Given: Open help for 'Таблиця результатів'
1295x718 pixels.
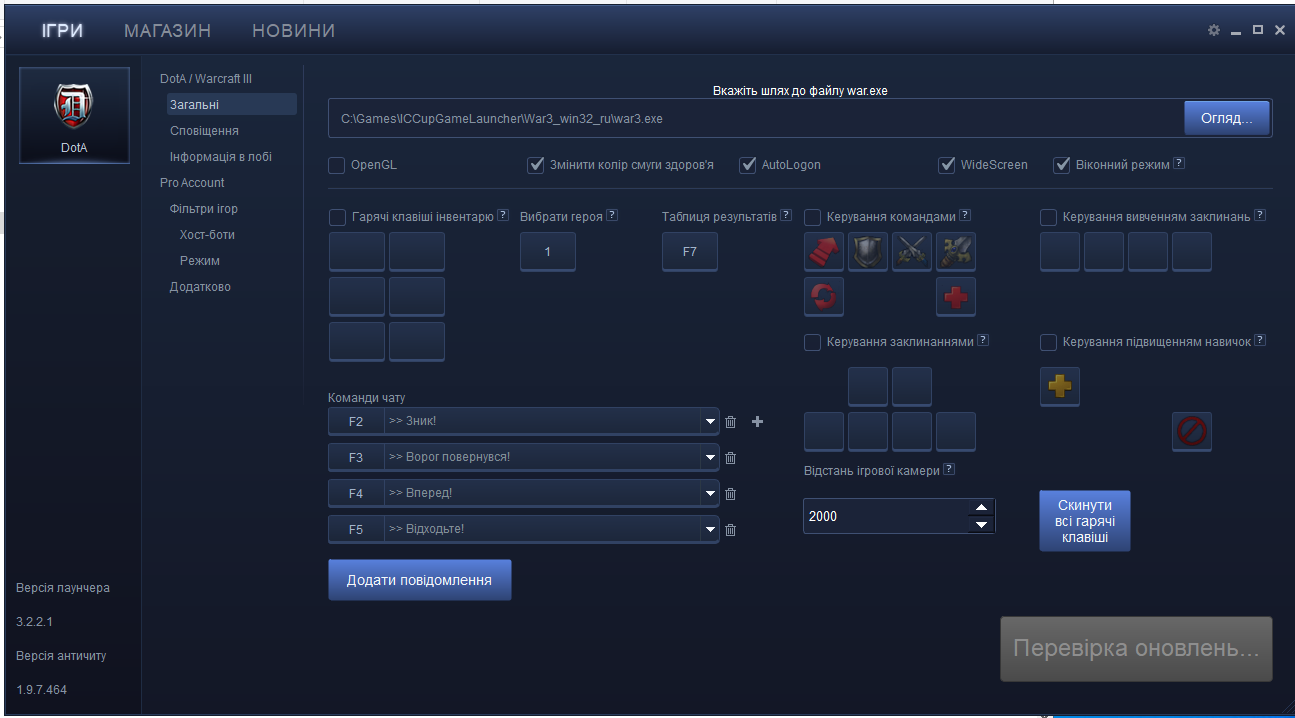Looking at the screenshot, I should (x=786, y=214).
